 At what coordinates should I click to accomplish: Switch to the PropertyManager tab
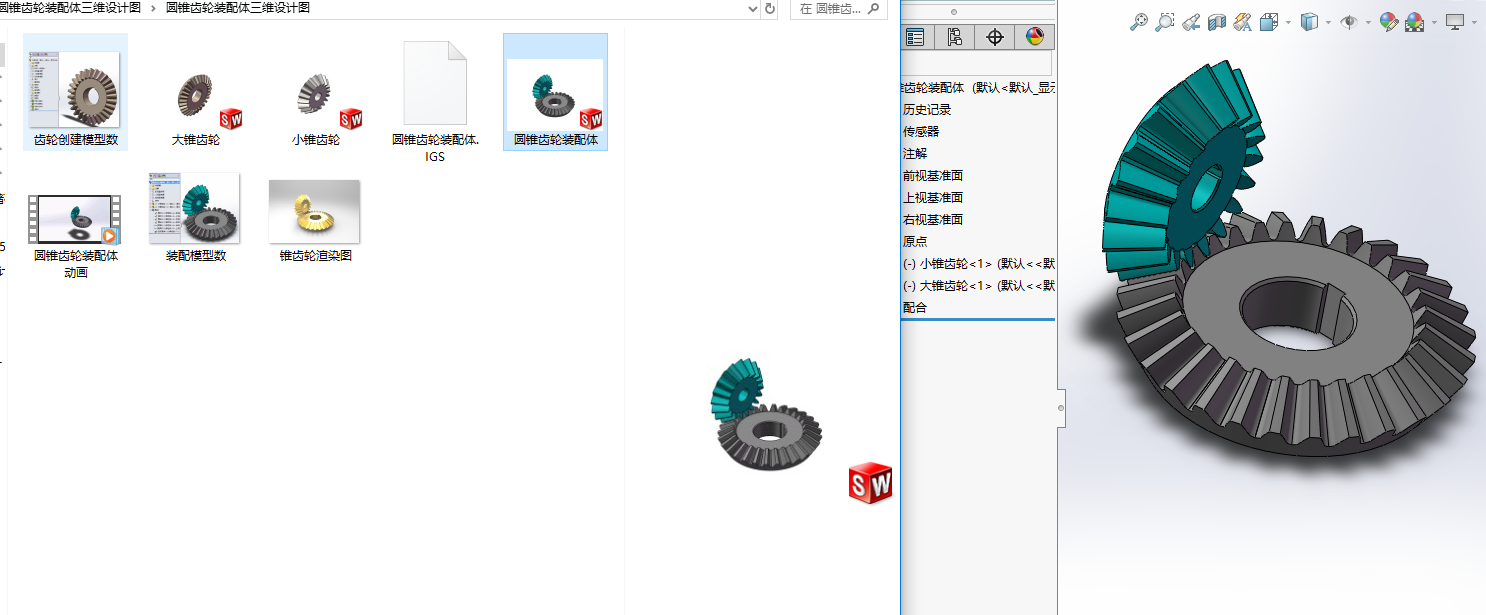coord(914,37)
